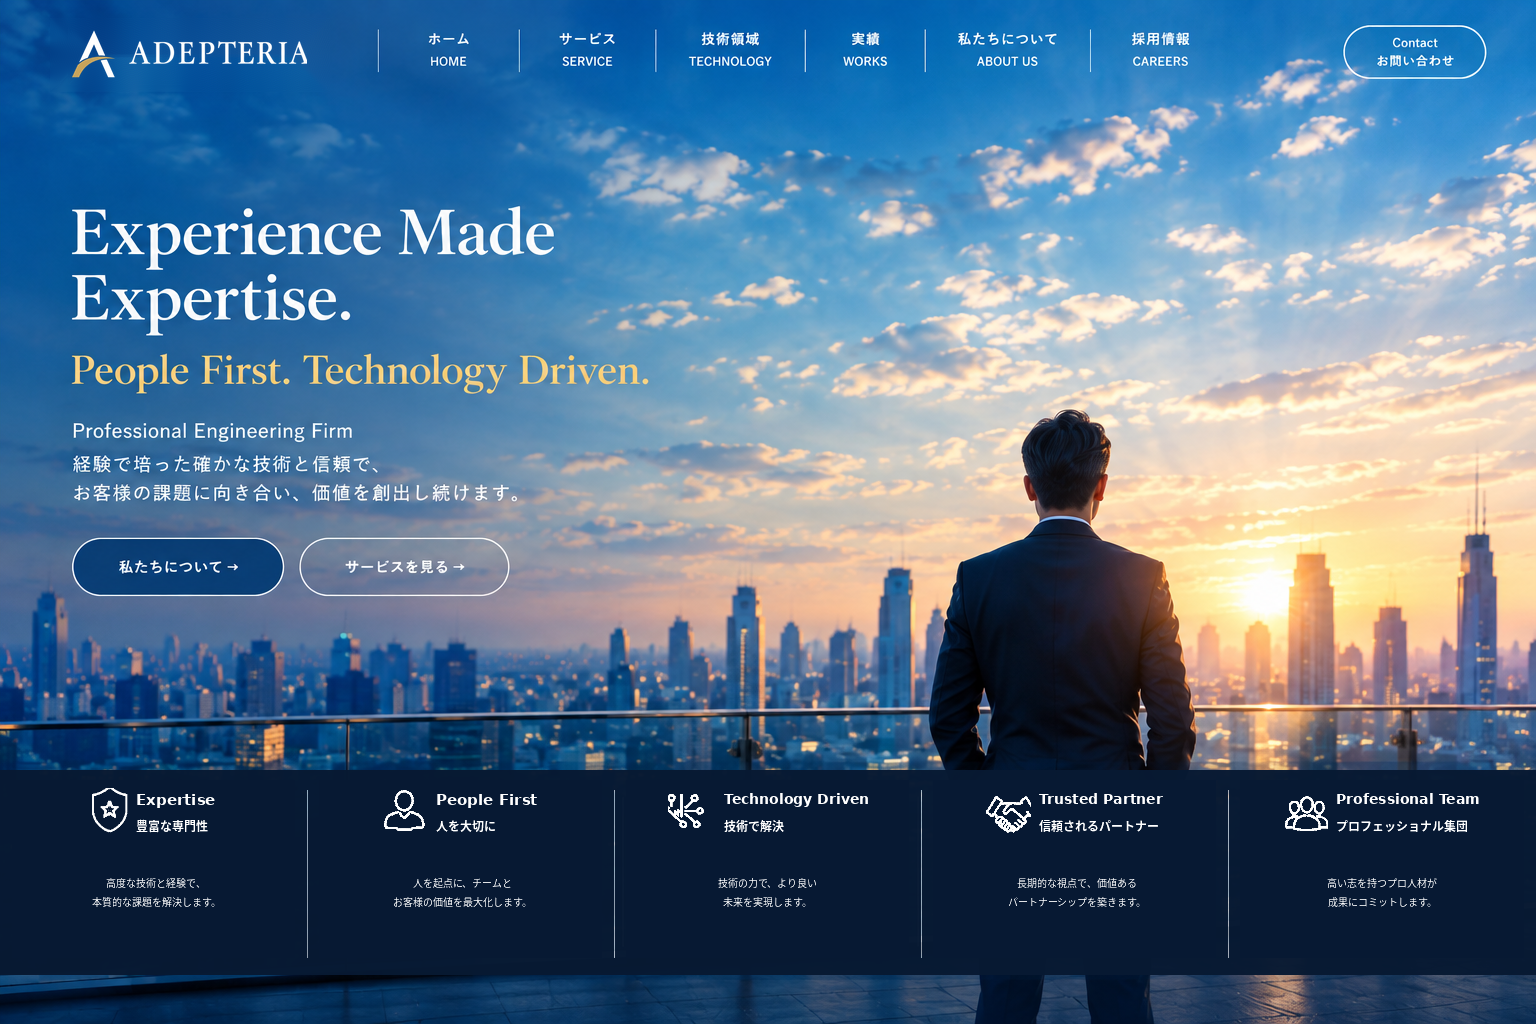Image resolution: width=1536 pixels, height=1024 pixels.
Task: Click the 豊富な専門性 subtitle
Action: coord(172,826)
